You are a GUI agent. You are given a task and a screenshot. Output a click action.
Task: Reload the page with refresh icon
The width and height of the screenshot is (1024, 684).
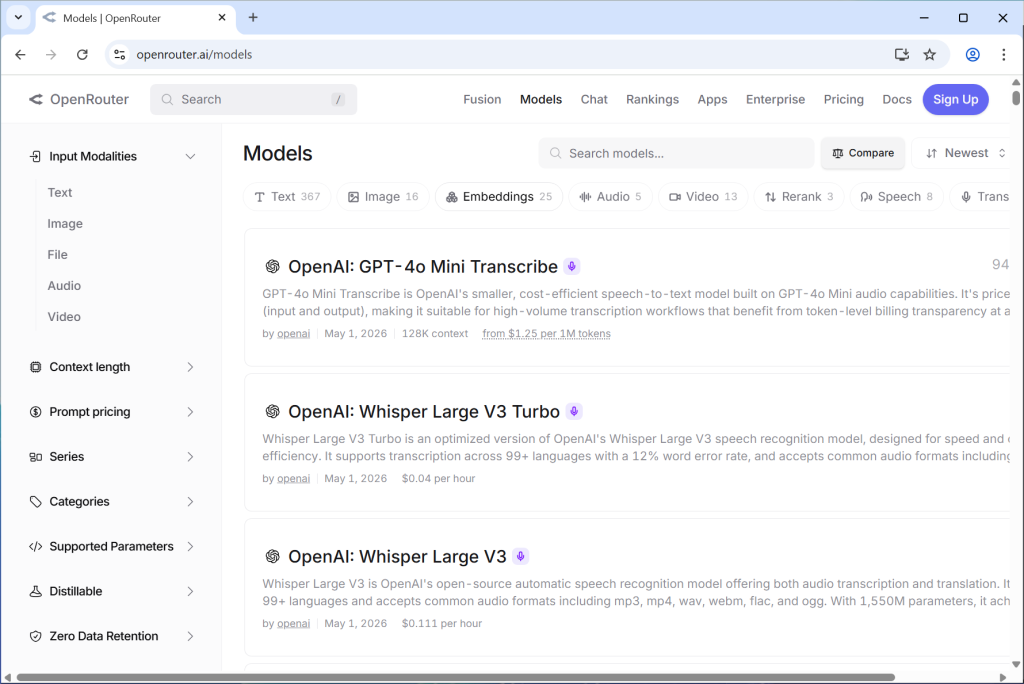coord(82,55)
